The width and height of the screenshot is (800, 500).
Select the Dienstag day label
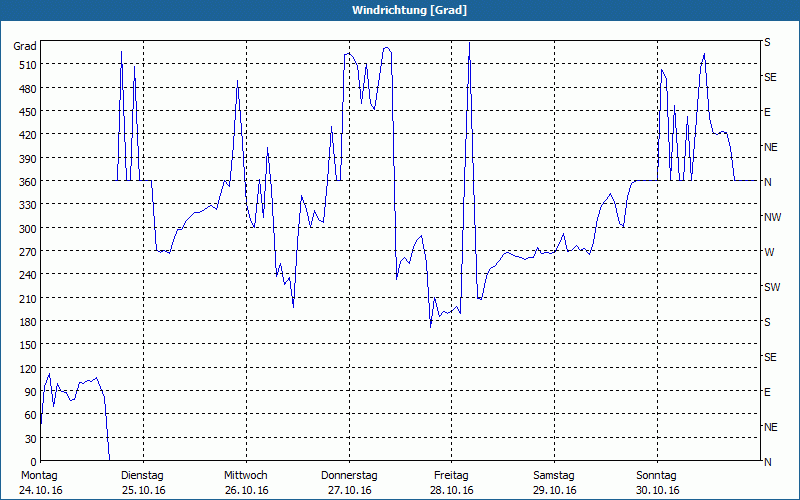[x=142, y=476]
